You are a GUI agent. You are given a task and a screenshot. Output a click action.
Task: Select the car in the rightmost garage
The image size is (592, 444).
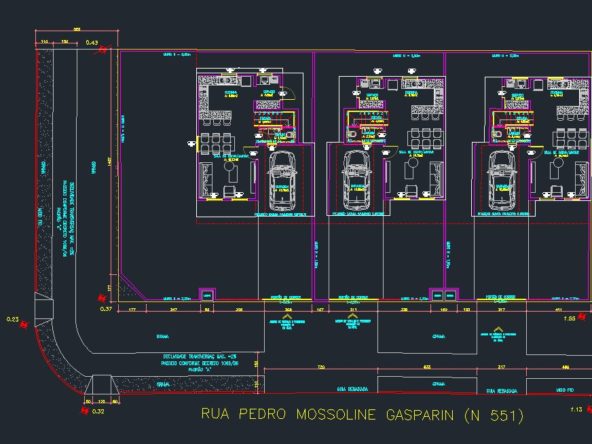point(502,180)
